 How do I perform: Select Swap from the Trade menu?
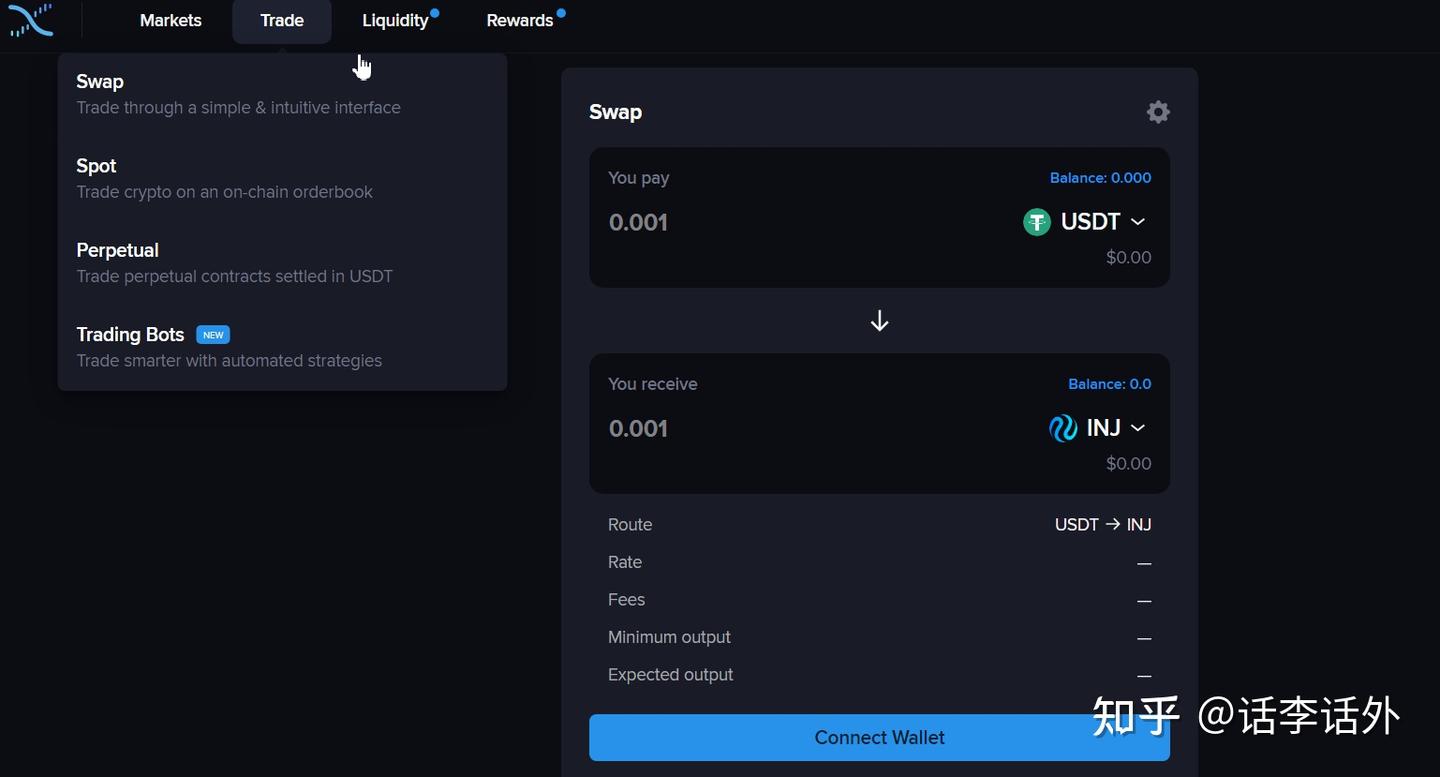100,82
